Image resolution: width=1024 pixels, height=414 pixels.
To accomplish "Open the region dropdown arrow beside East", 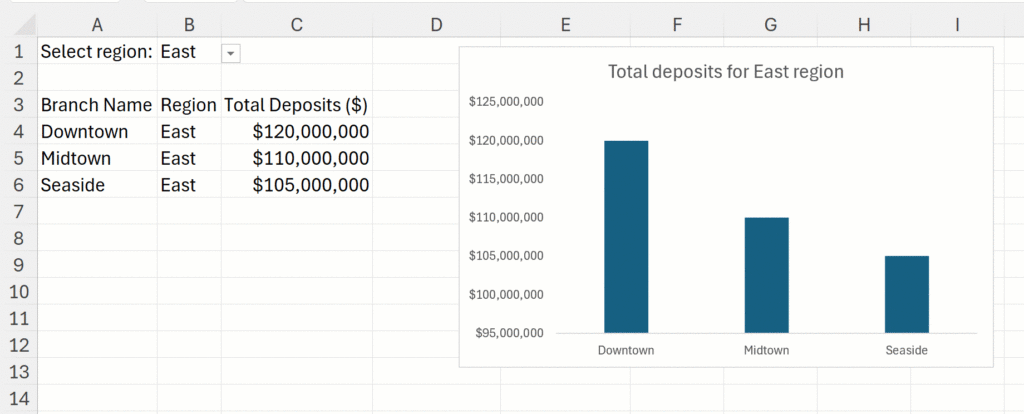I will pyautogui.click(x=231, y=52).
